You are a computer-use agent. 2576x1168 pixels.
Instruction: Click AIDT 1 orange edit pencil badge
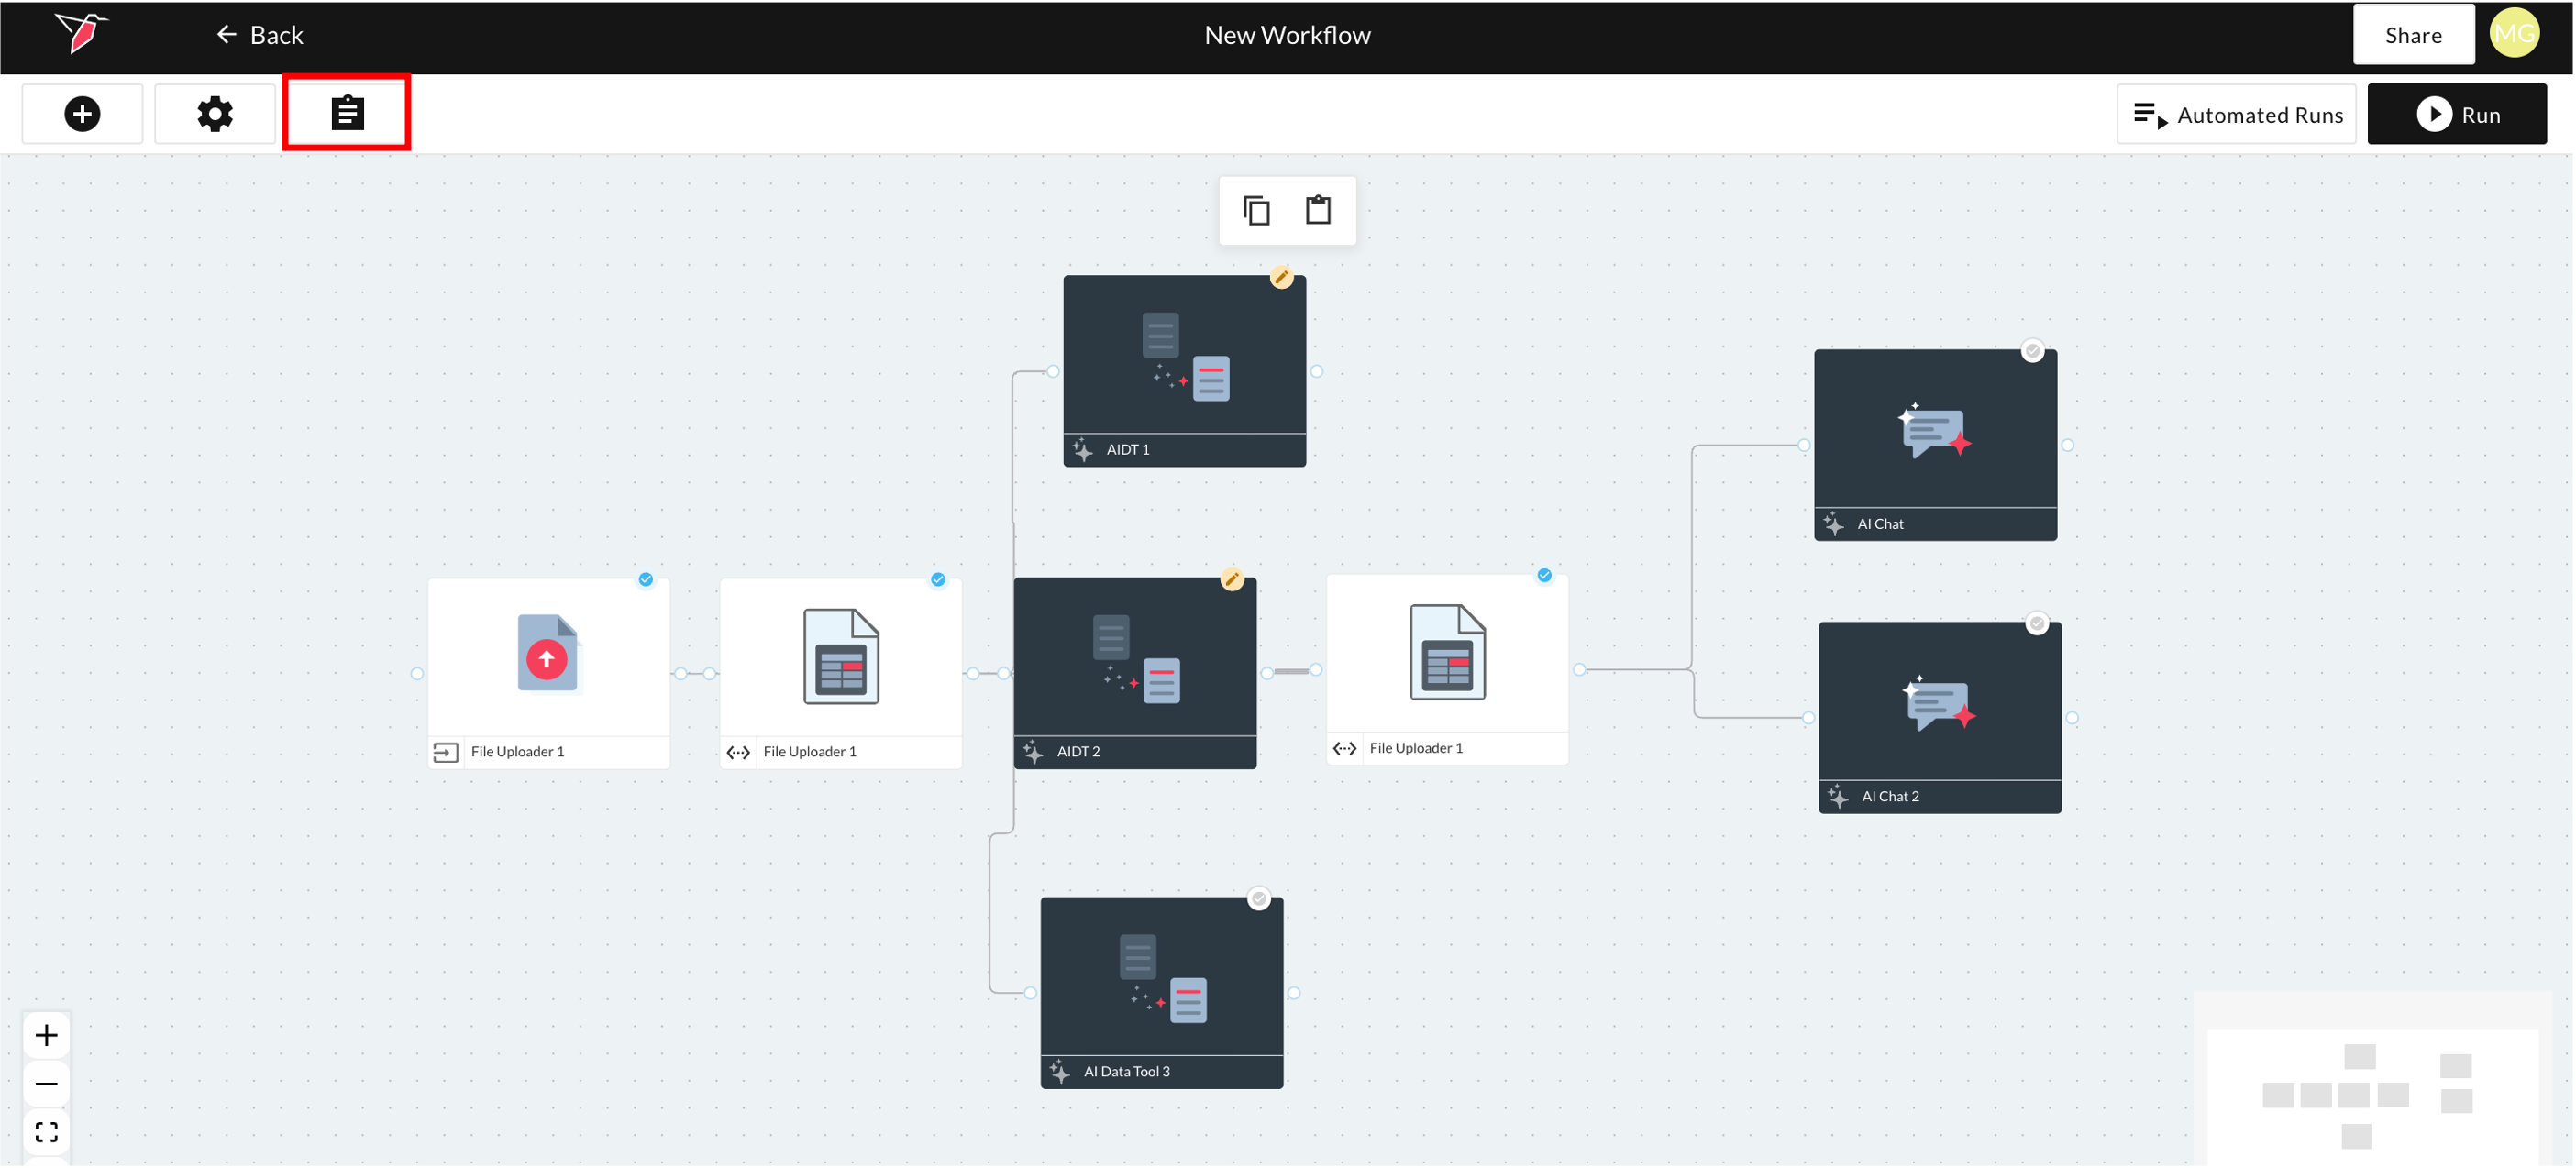tap(1281, 277)
